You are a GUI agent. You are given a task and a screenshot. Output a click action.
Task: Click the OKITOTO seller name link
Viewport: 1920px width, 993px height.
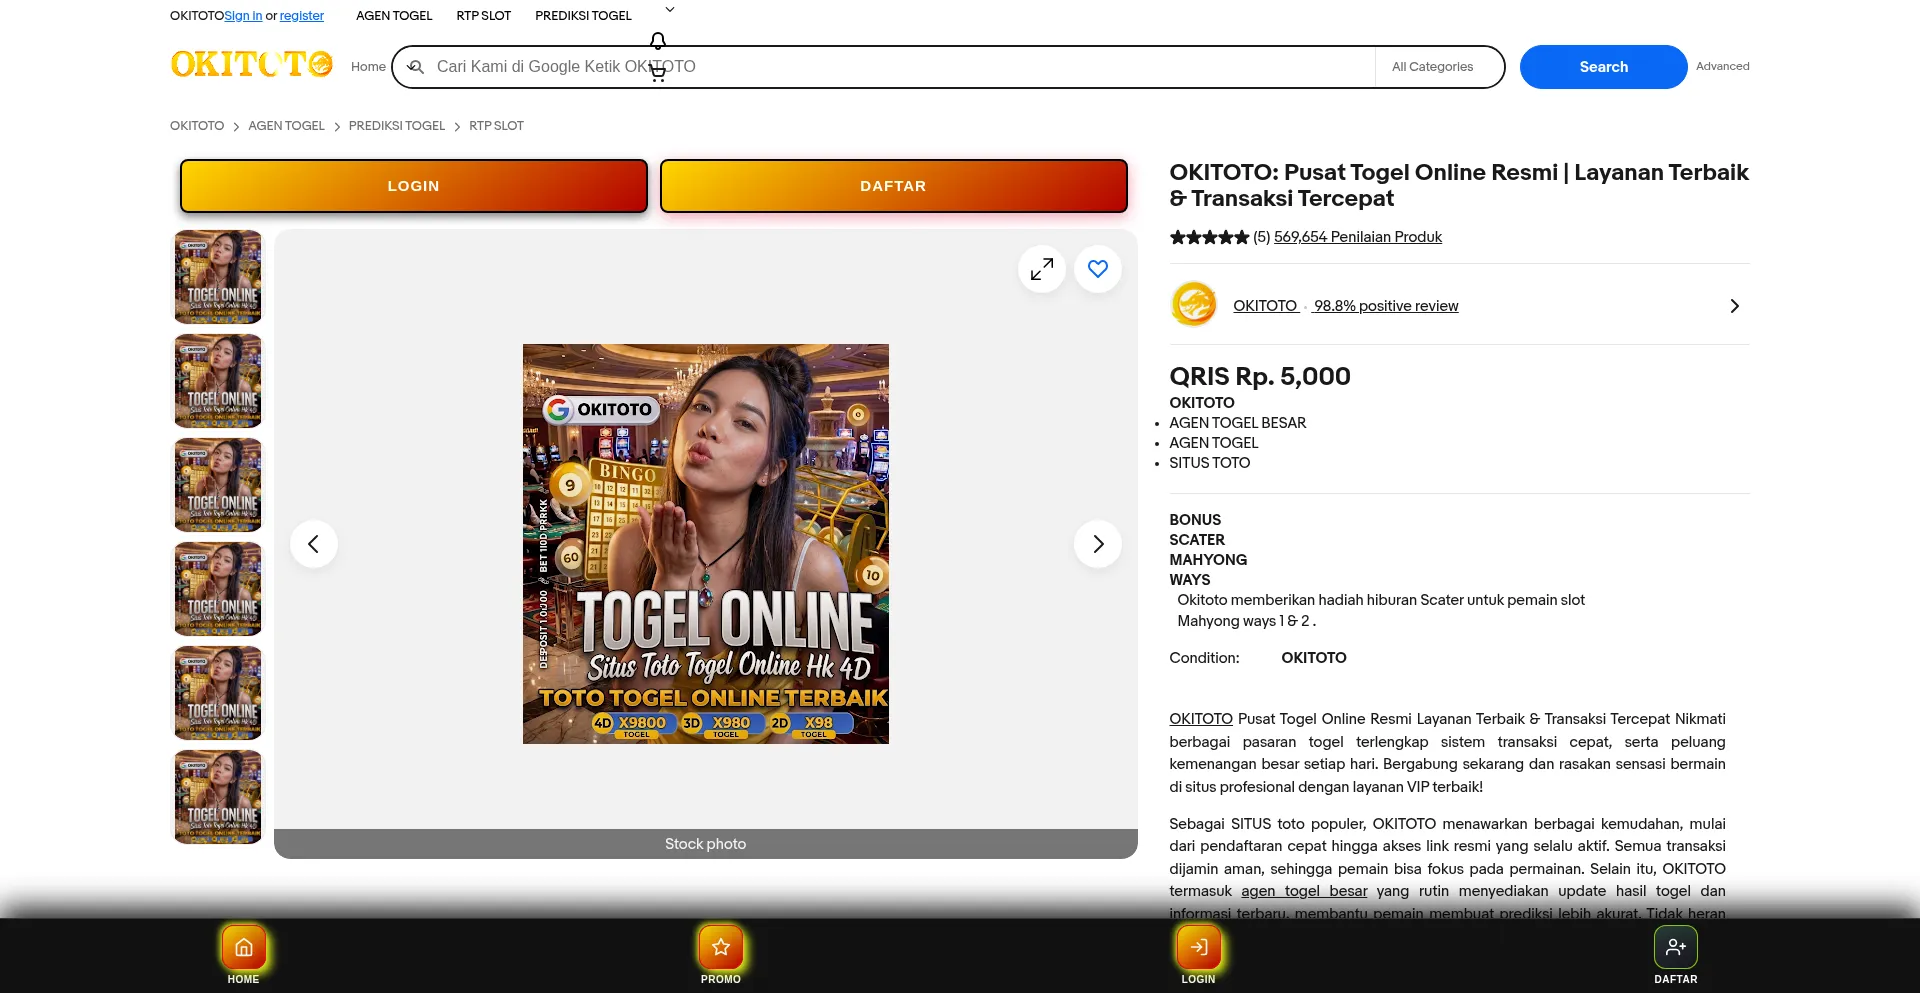click(1265, 306)
